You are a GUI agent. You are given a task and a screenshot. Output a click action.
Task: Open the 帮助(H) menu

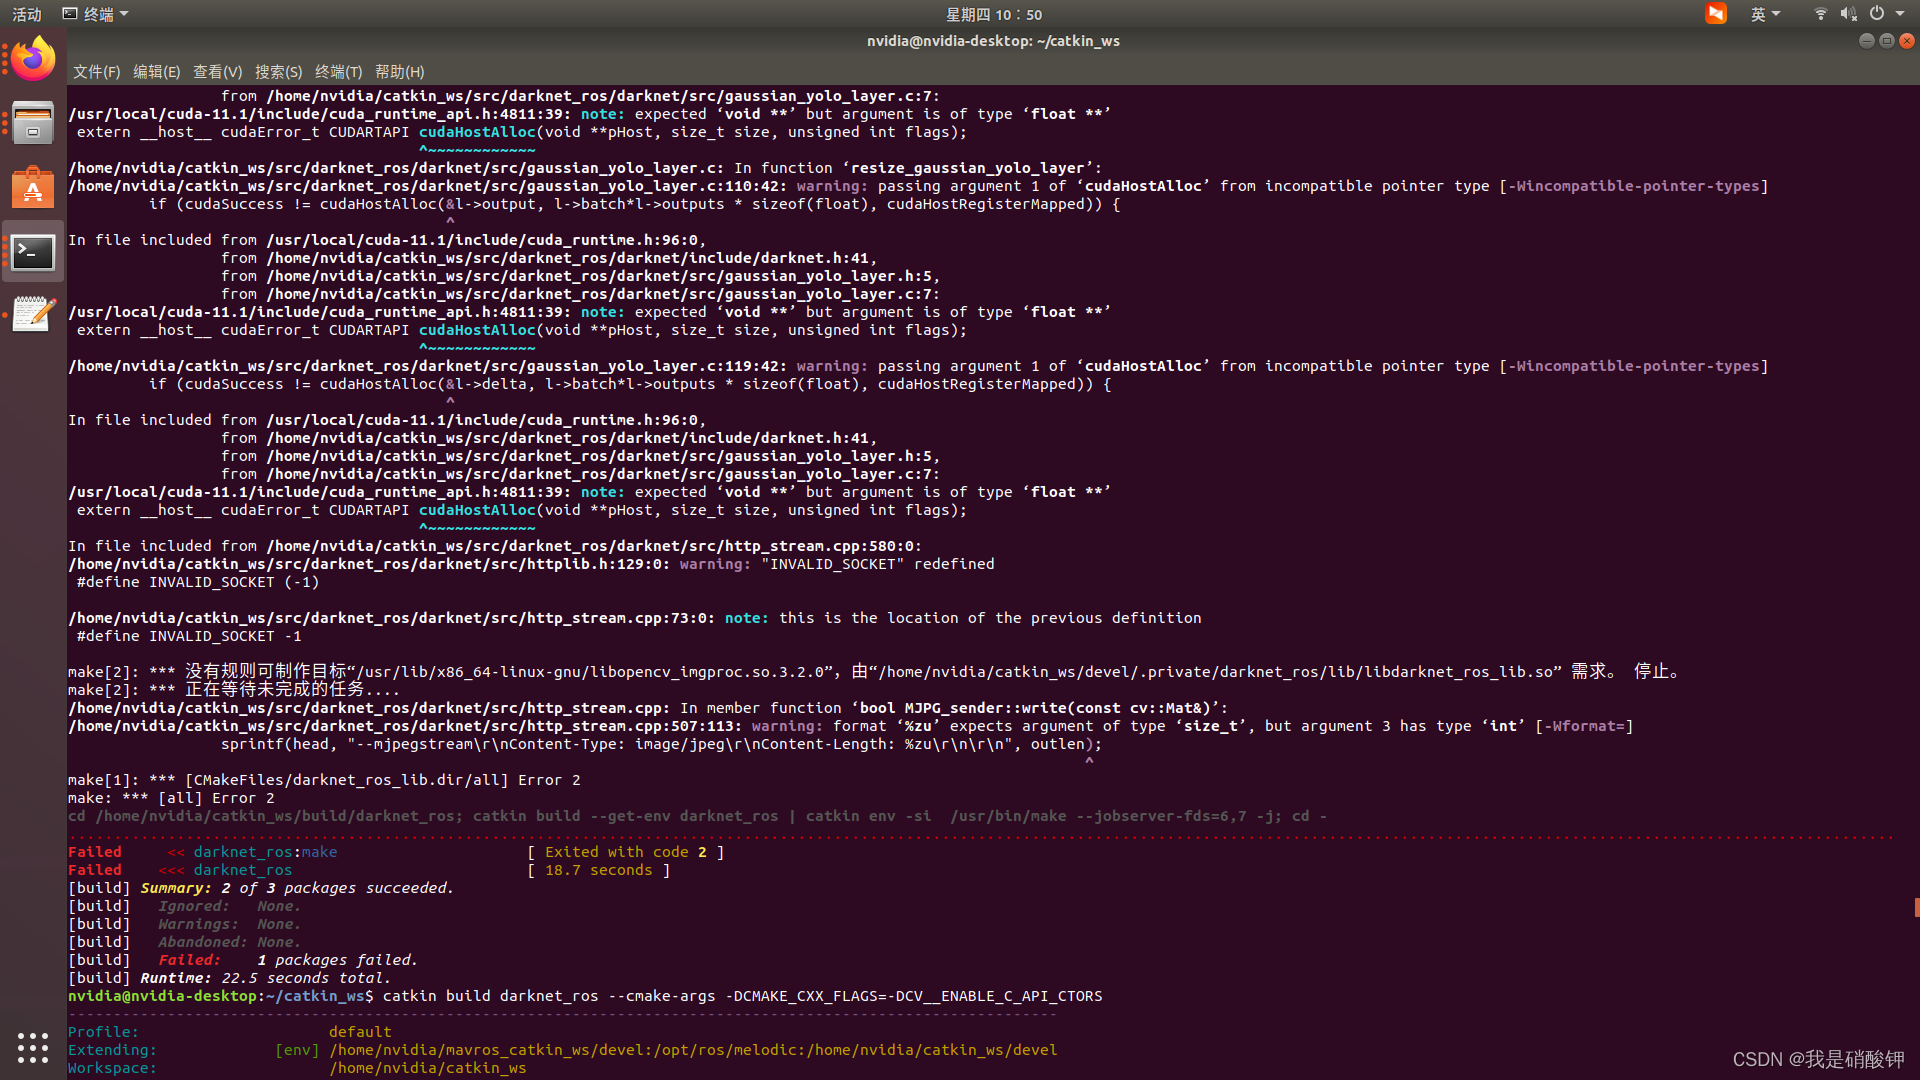[398, 71]
